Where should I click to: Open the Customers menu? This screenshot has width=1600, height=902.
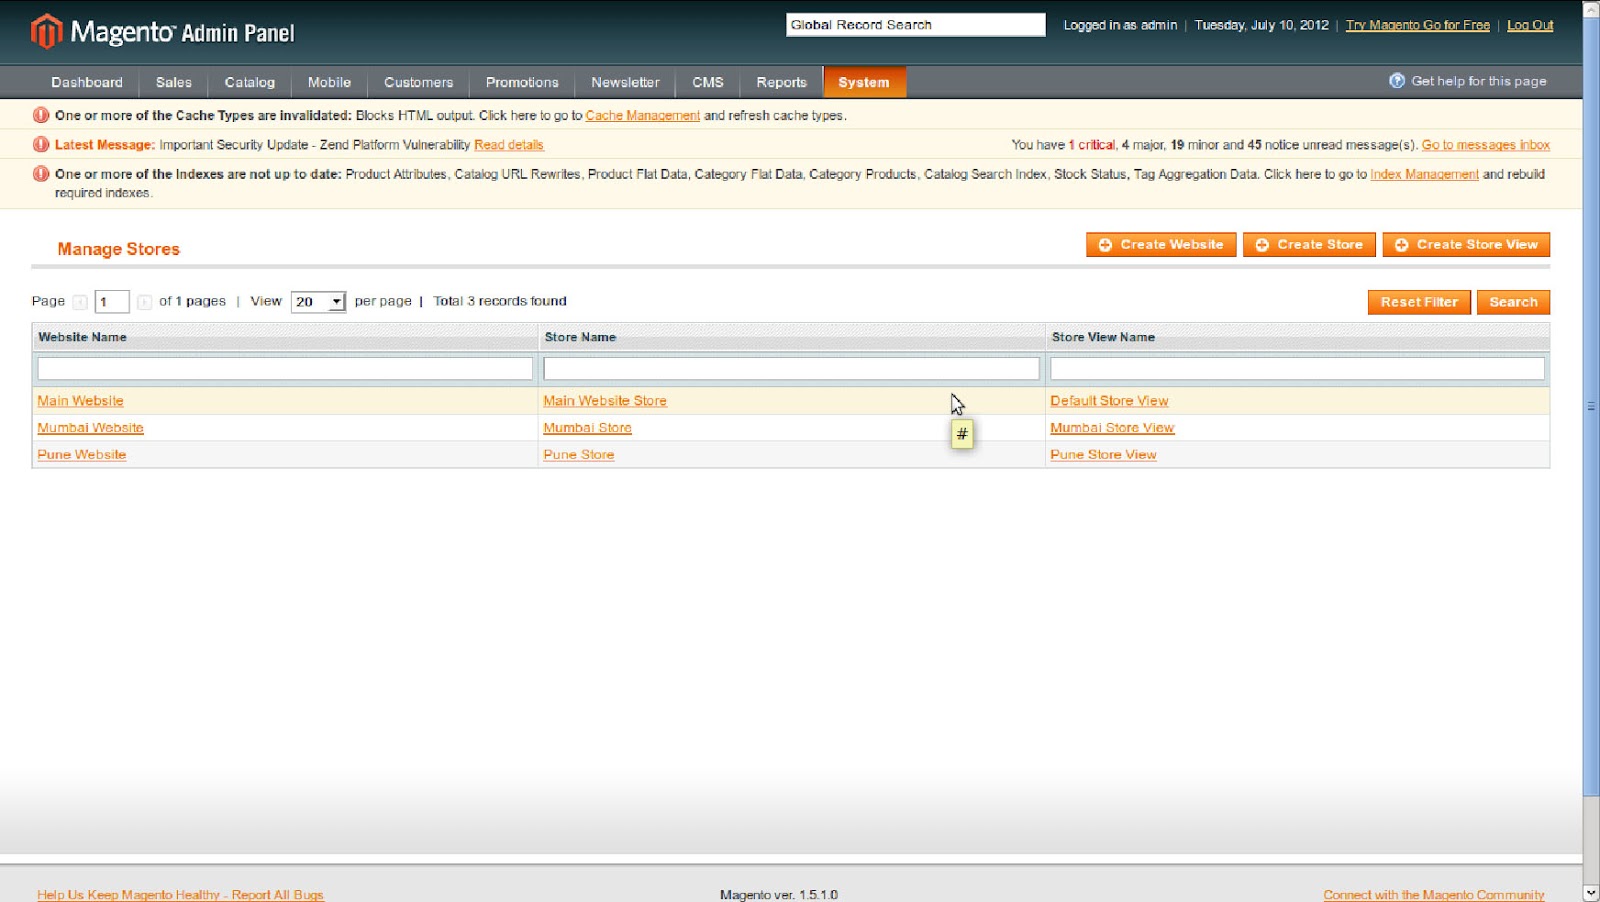418,82
